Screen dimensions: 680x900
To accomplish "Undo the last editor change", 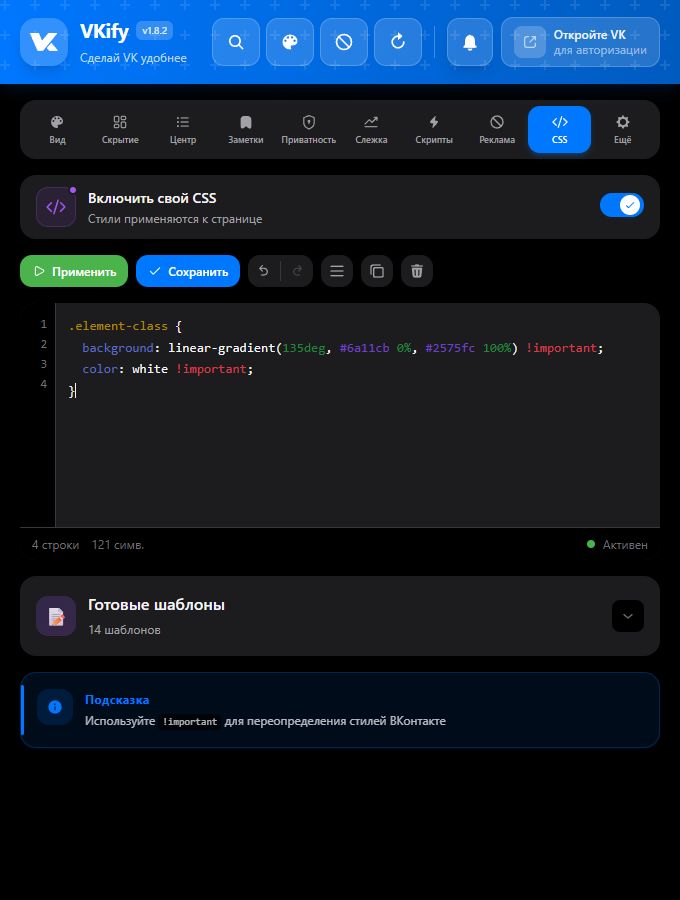I will click(x=264, y=271).
